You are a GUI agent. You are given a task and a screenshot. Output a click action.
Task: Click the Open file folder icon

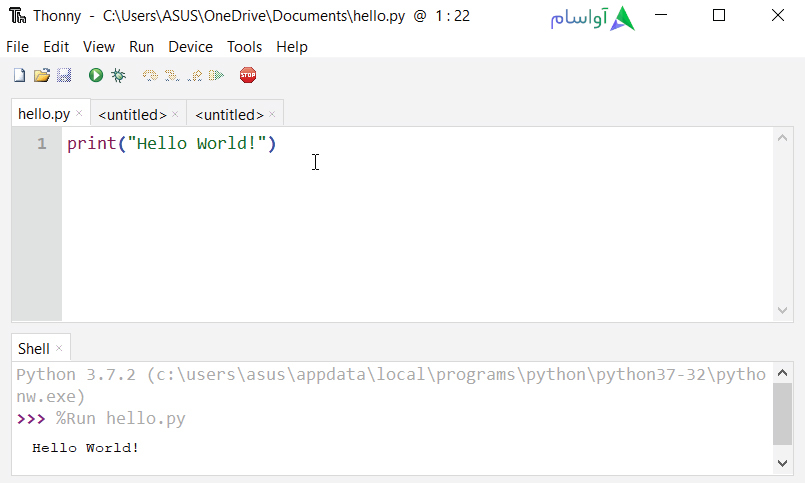pyautogui.click(x=42, y=75)
